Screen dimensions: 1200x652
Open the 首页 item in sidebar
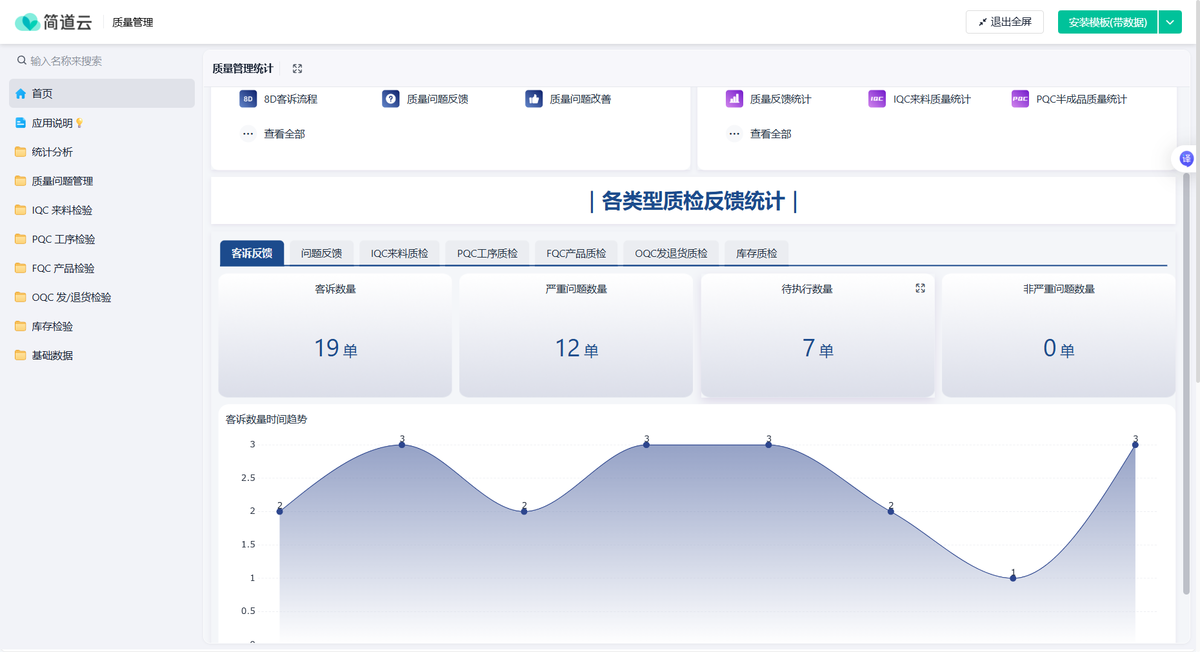pos(102,93)
